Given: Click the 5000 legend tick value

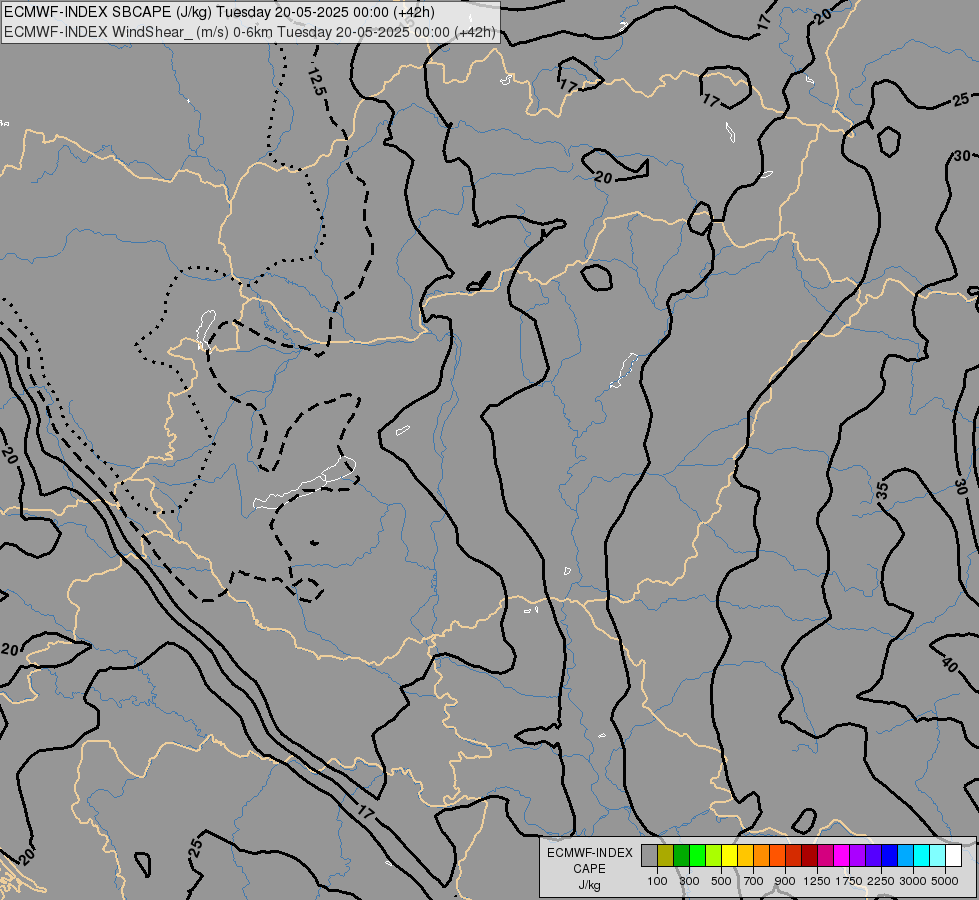Looking at the screenshot, I should pos(945,881).
